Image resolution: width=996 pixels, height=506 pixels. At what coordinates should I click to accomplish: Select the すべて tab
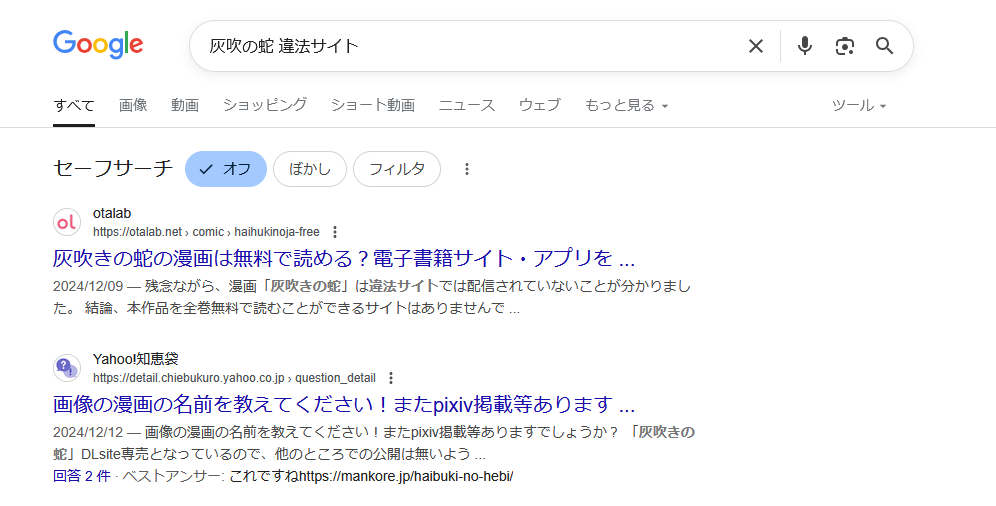74,105
